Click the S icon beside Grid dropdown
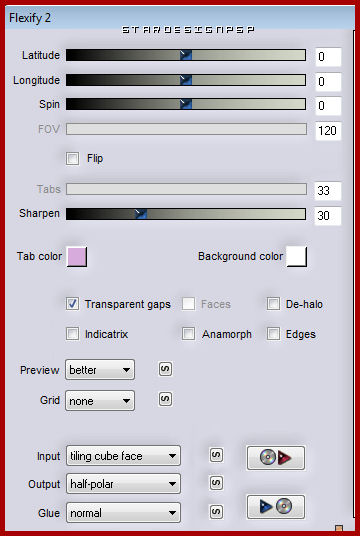This screenshot has height=536, width=360. [x=165, y=399]
